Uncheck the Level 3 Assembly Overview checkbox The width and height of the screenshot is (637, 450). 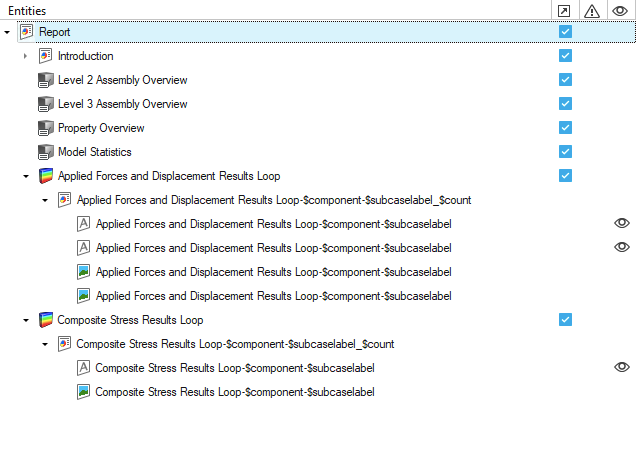tap(565, 104)
